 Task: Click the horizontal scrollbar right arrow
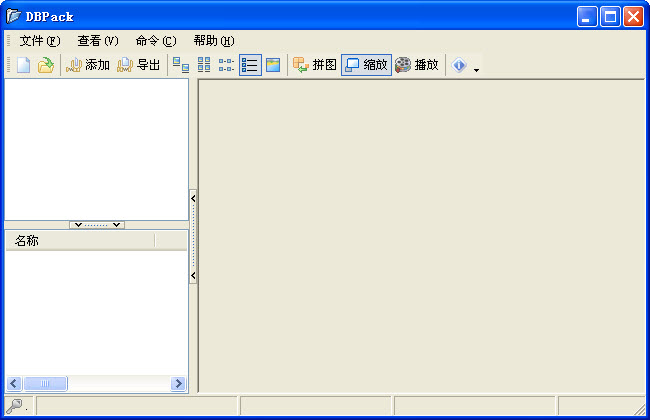point(179,384)
